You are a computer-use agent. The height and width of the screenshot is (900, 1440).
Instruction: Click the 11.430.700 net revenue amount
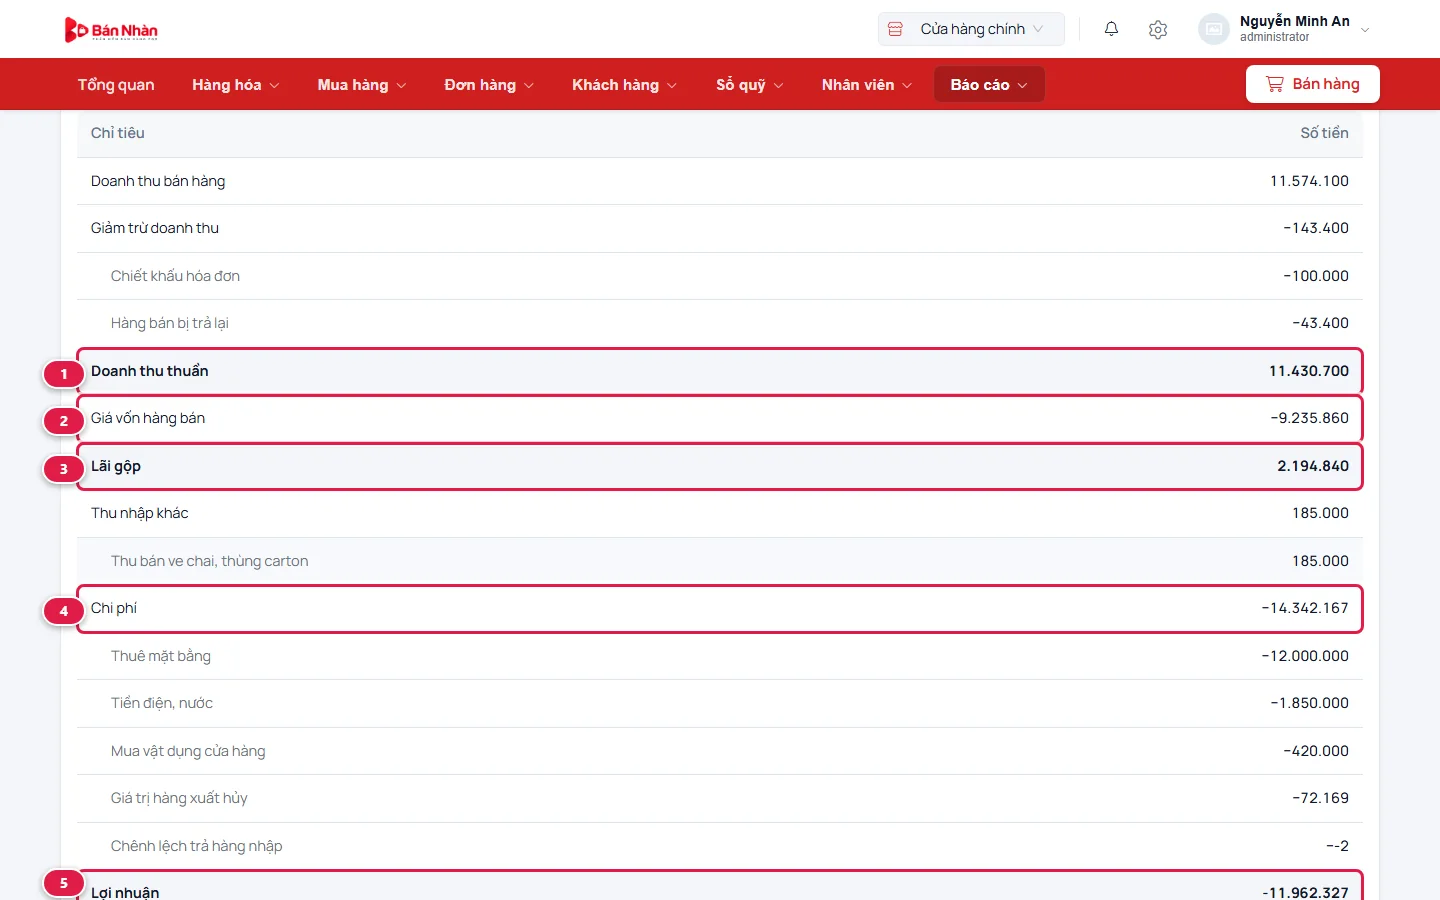[x=1309, y=371]
